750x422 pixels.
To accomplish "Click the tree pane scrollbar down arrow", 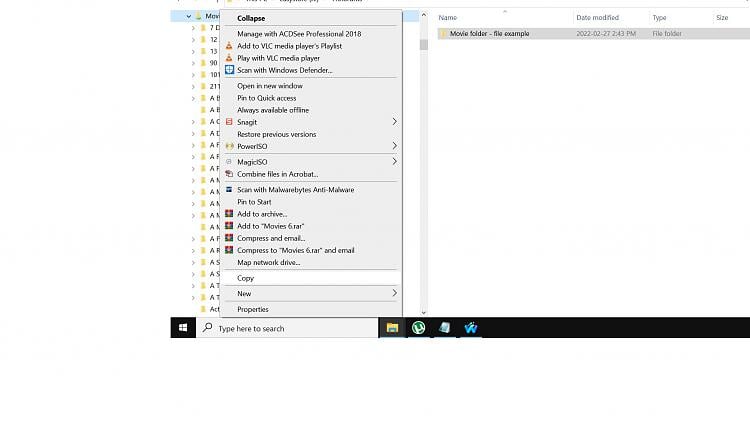I will (424, 312).
